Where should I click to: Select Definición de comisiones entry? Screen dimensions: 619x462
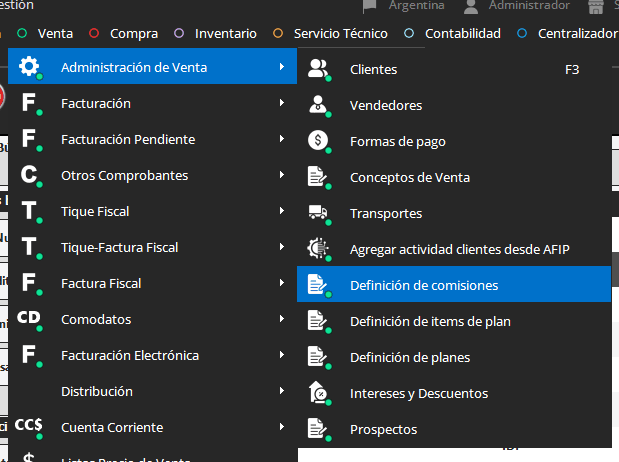[x=424, y=285]
